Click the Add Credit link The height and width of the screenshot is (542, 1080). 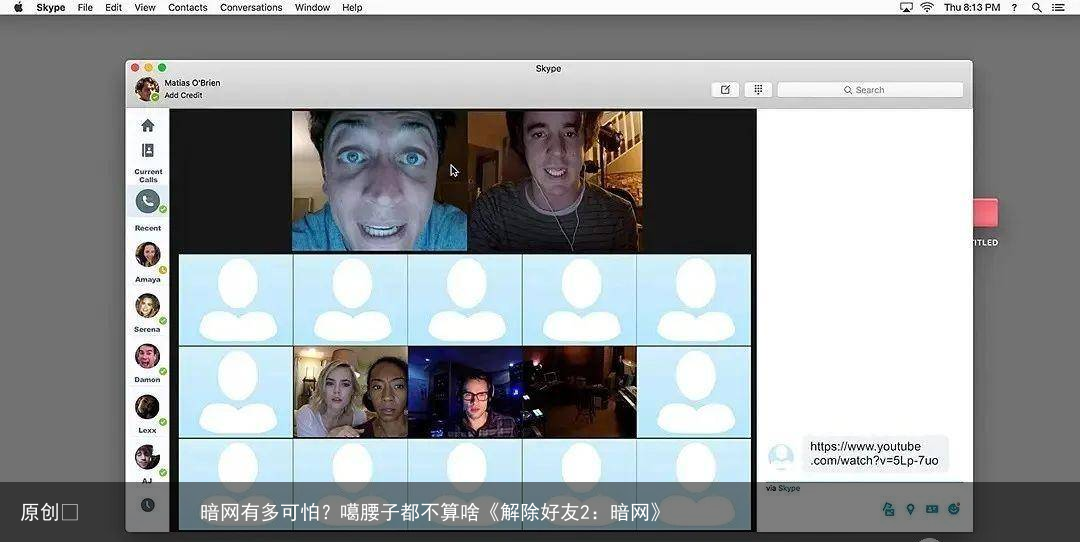(183, 96)
